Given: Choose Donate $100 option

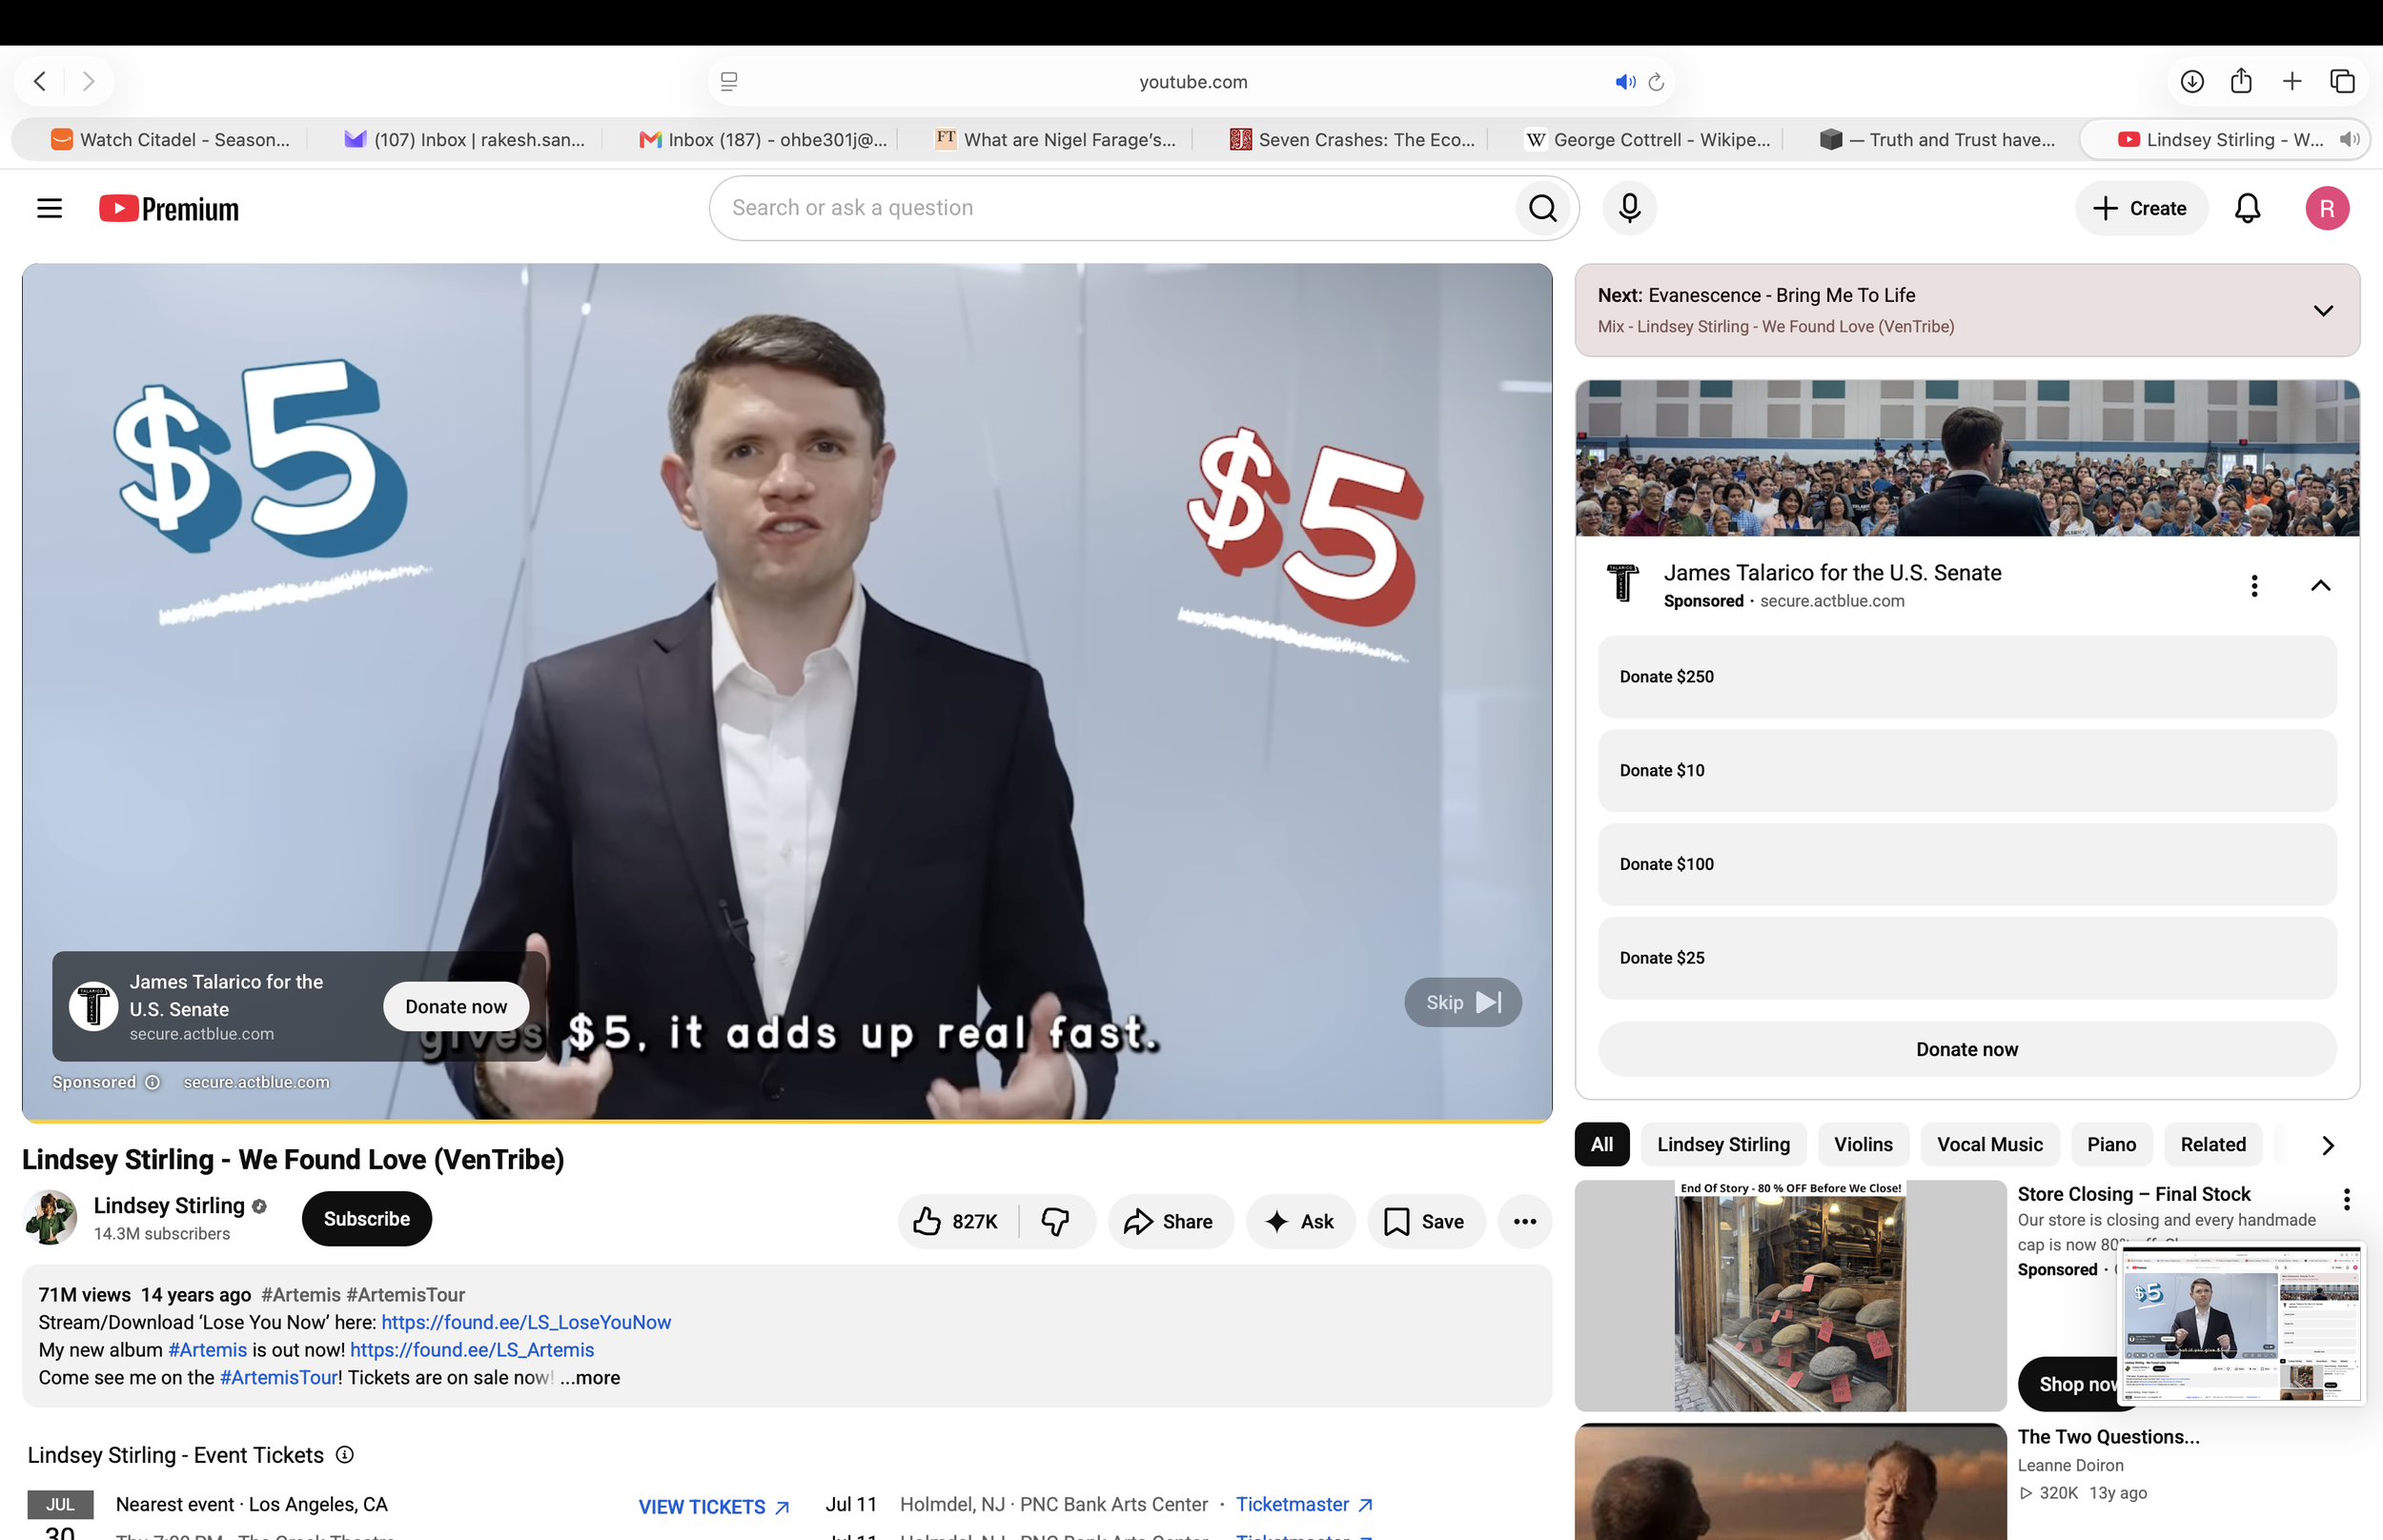Looking at the screenshot, I should [x=1967, y=864].
